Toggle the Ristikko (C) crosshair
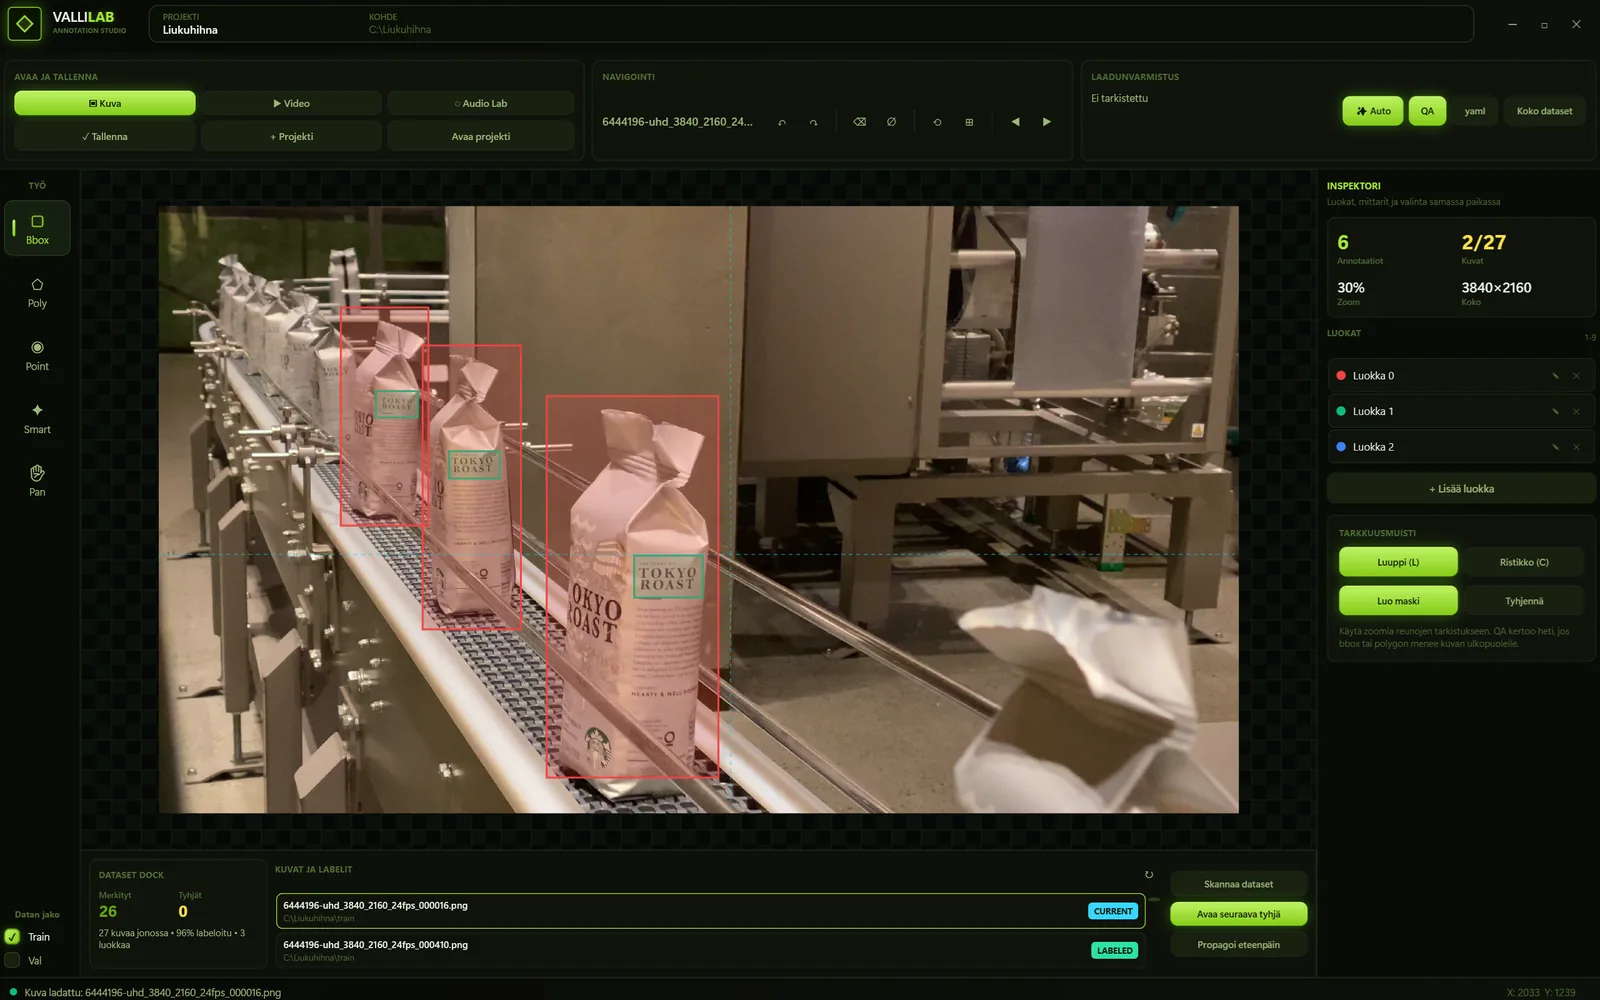 (x=1524, y=562)
